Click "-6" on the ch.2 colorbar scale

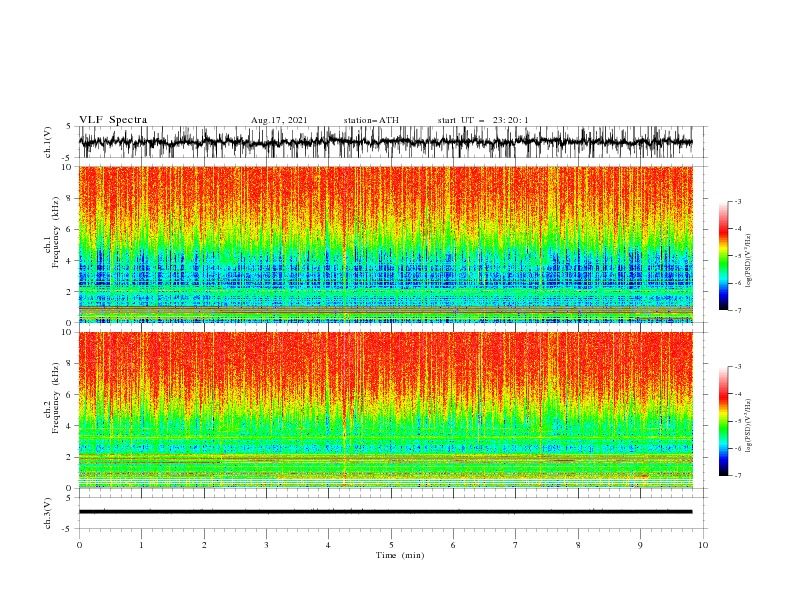[738, 448]
